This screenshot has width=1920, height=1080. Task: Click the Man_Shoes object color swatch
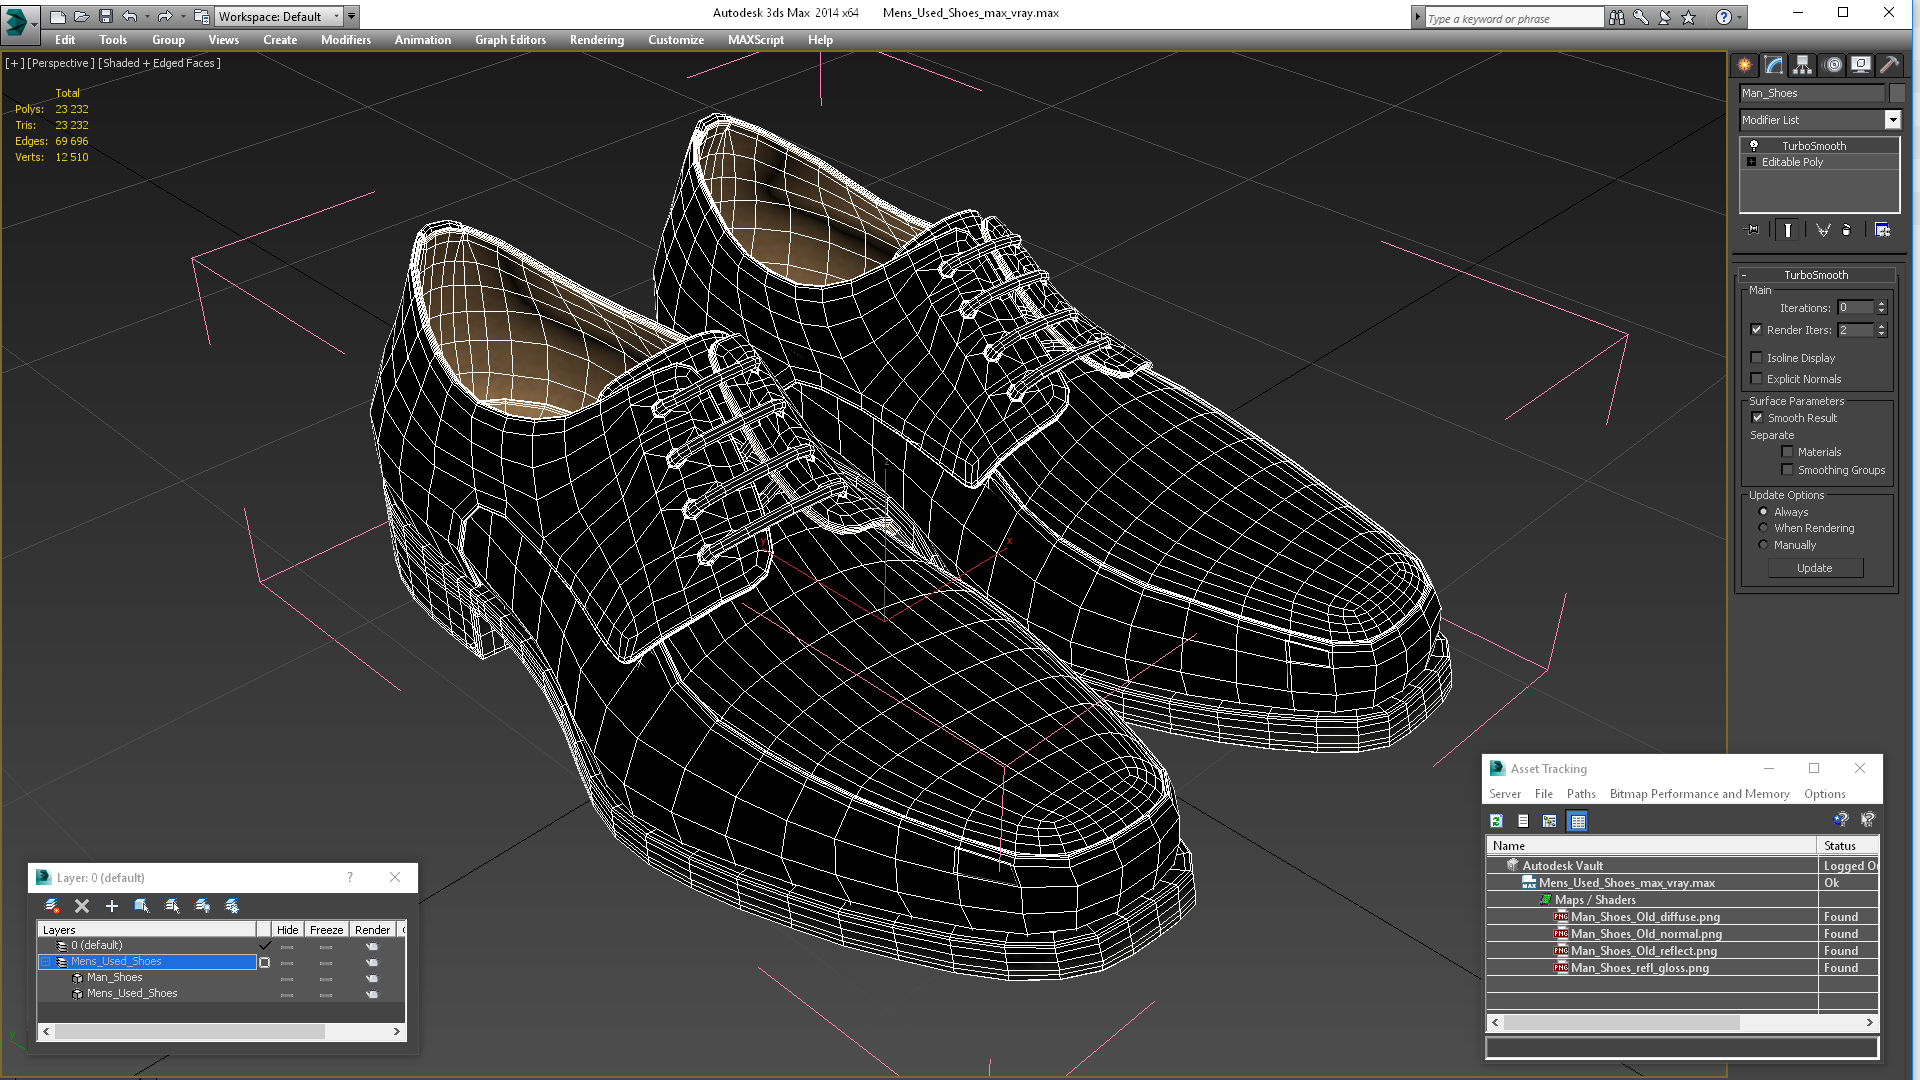(1896, 93)
